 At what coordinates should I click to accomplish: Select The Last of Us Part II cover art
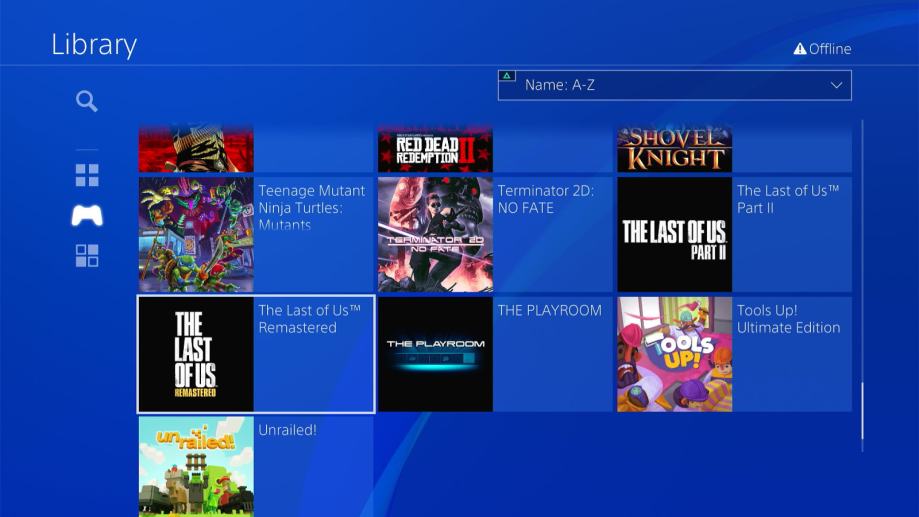(675, 234)
